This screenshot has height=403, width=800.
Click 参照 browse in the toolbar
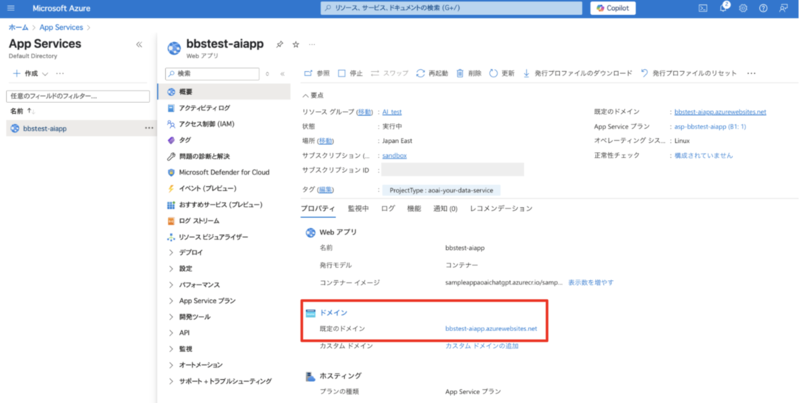pos(317,73)
